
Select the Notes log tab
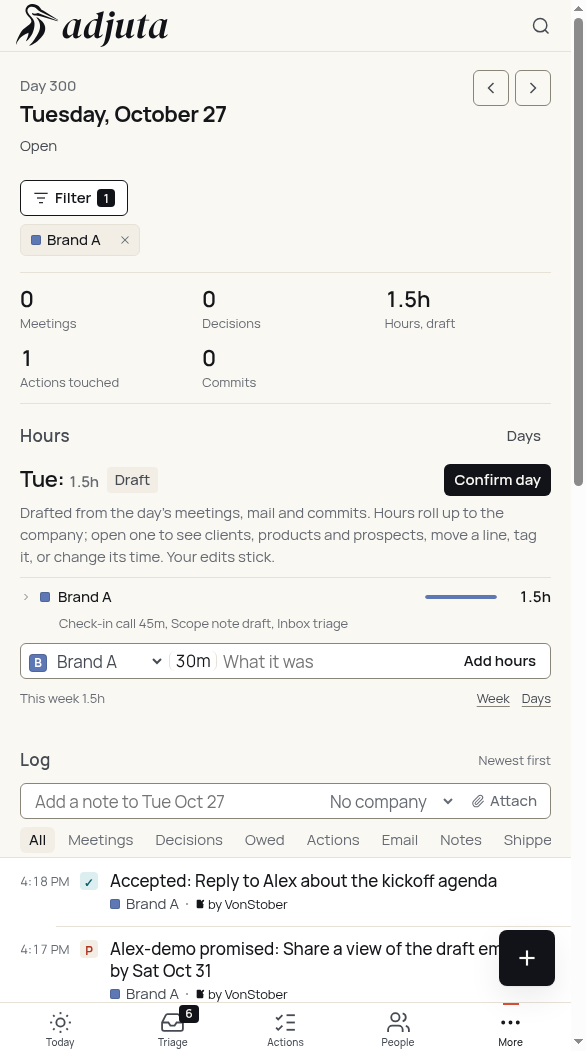[x=461, y=840]
